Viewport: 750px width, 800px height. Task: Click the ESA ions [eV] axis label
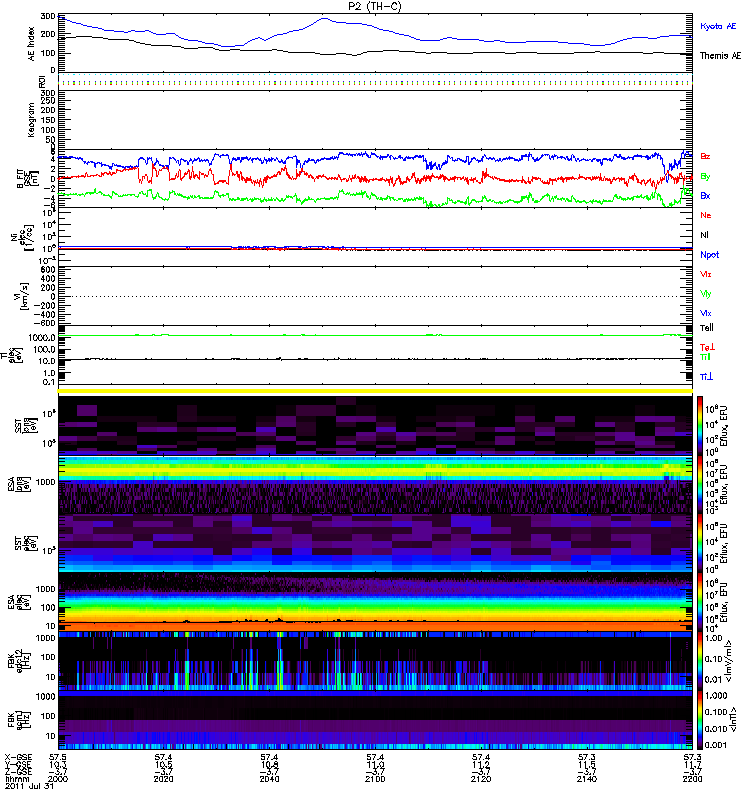coord(19,484)
